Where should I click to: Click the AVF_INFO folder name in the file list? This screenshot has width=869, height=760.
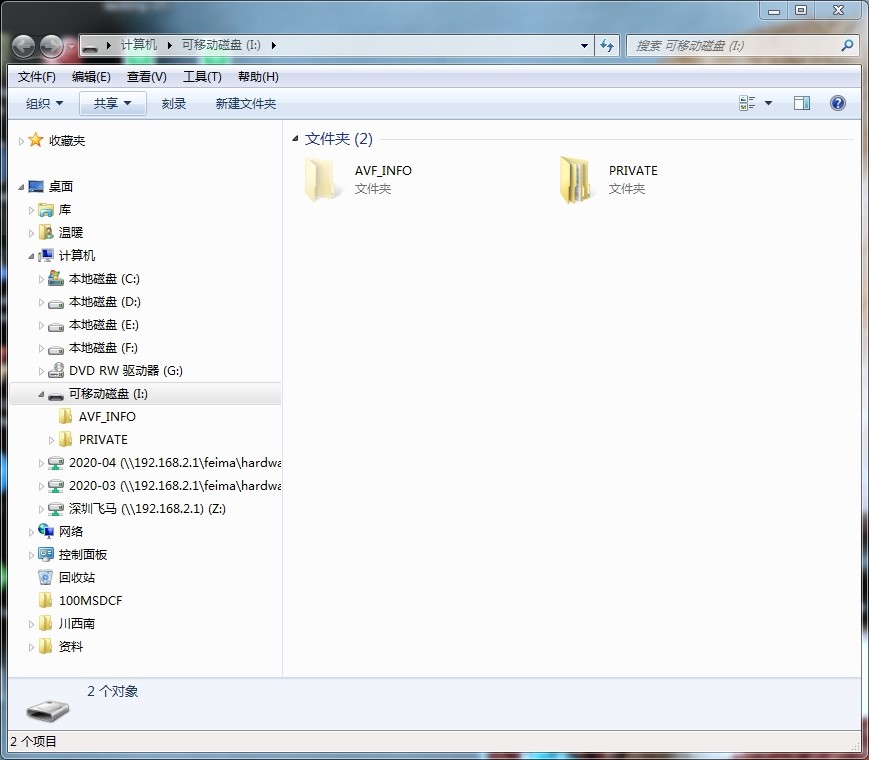click(383, 170)
